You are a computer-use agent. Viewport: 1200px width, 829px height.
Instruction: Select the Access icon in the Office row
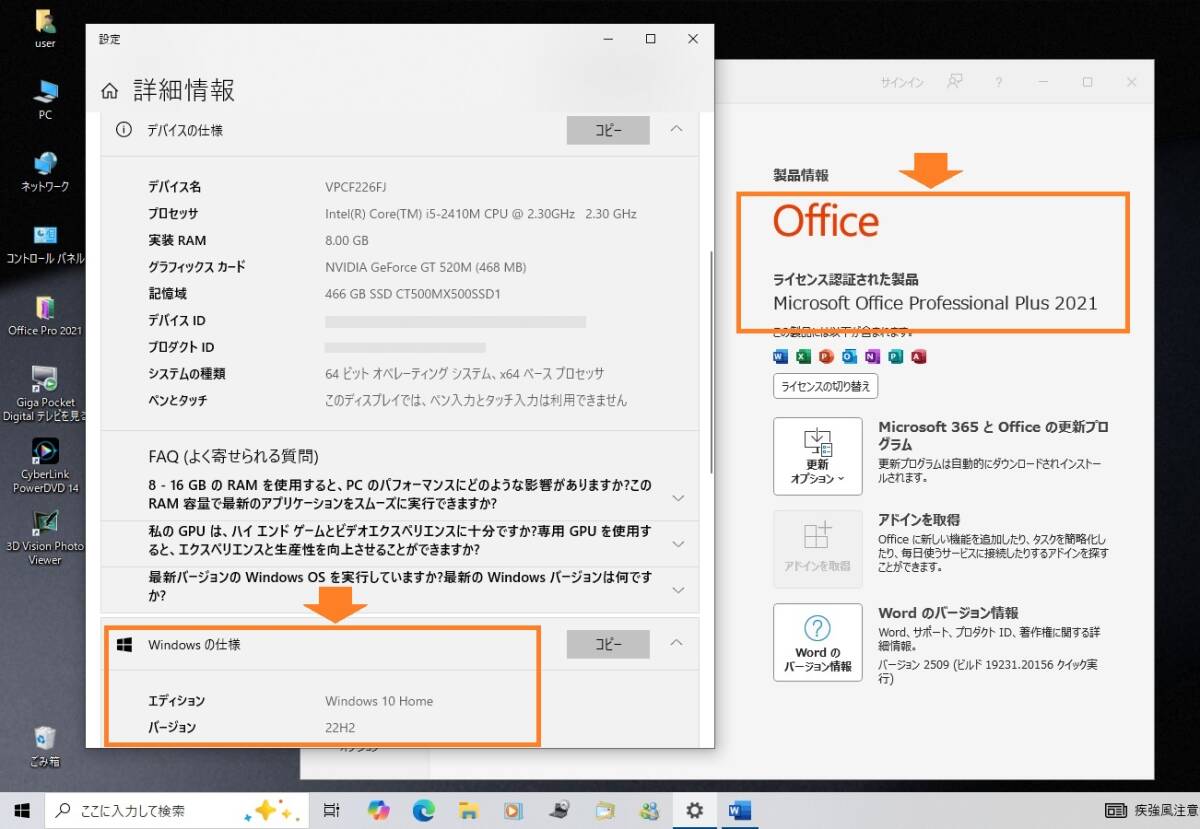click(x=918, y=356)
